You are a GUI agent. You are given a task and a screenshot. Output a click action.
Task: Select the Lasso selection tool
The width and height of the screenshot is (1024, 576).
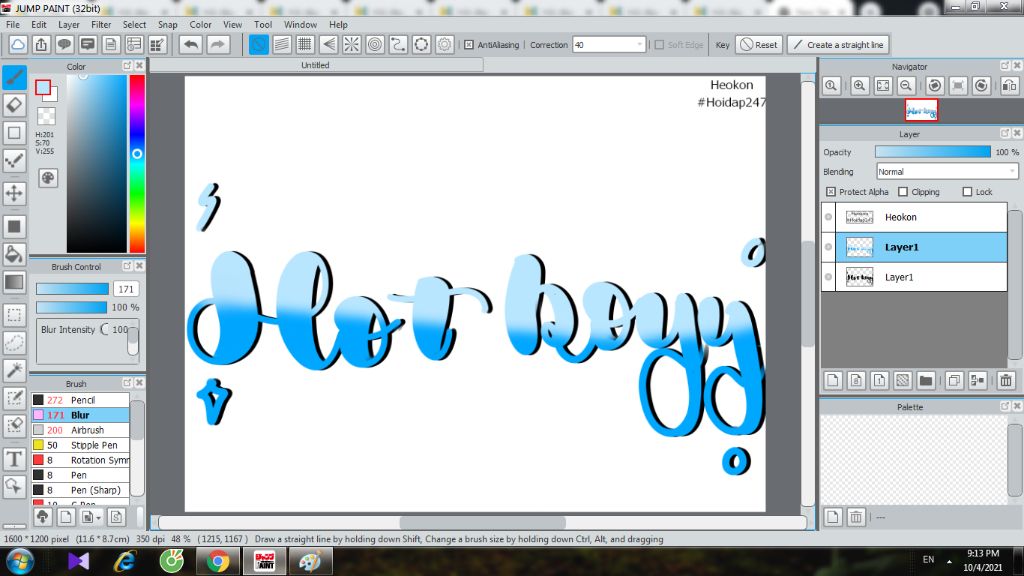pyautogui.click(x=14, y=342)
